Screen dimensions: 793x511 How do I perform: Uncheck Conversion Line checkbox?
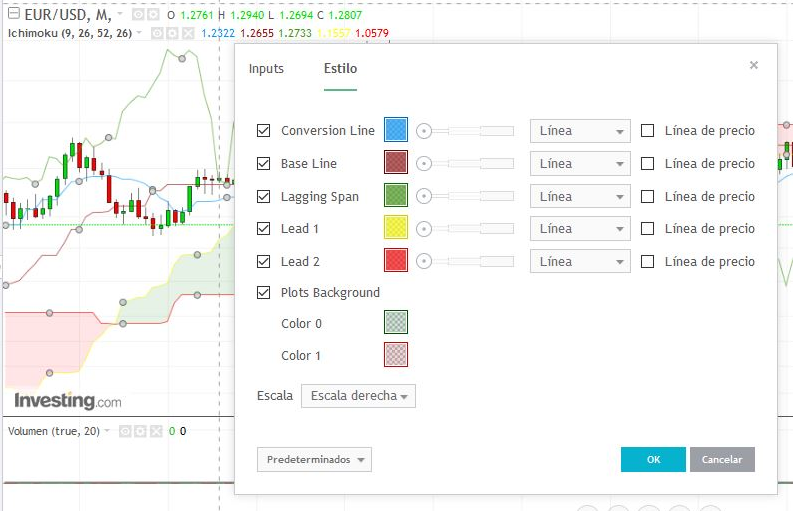(x=263, y=131)
